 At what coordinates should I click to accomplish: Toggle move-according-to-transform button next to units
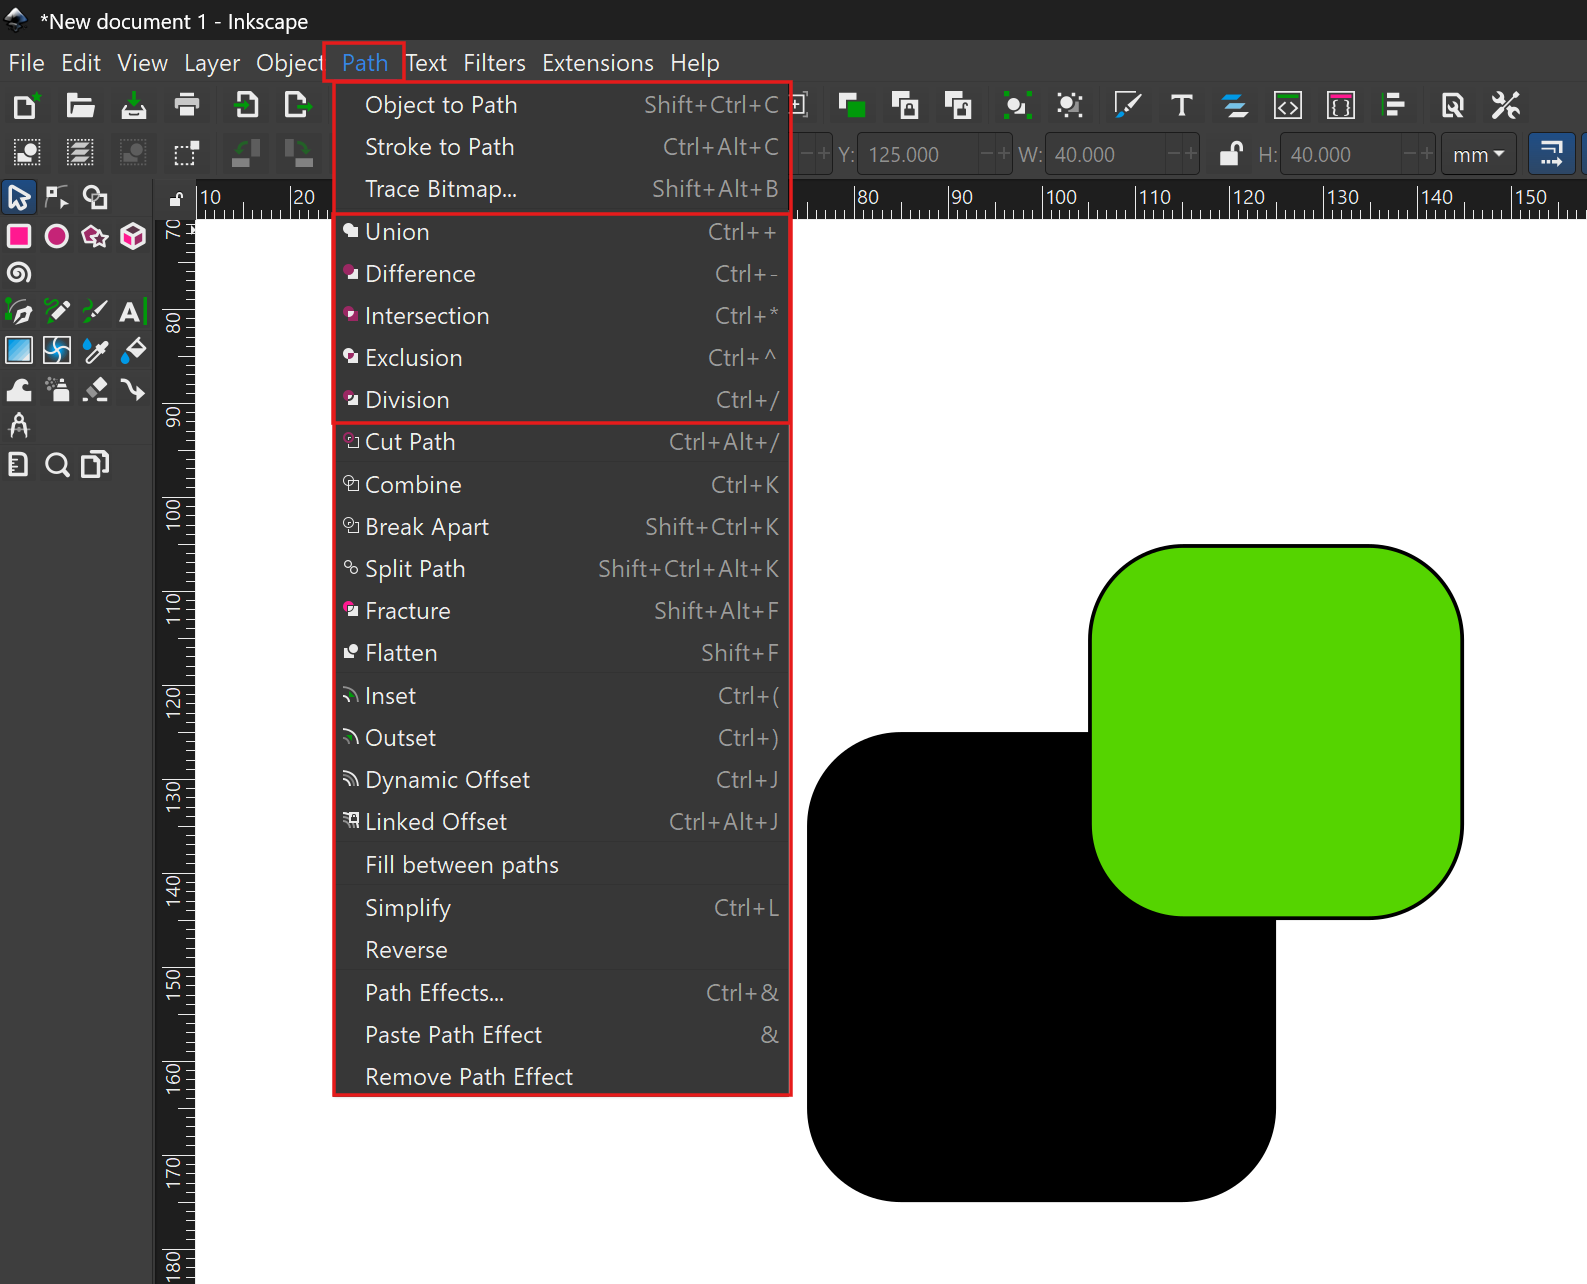pyautogui.click(x=1552, y=154)
